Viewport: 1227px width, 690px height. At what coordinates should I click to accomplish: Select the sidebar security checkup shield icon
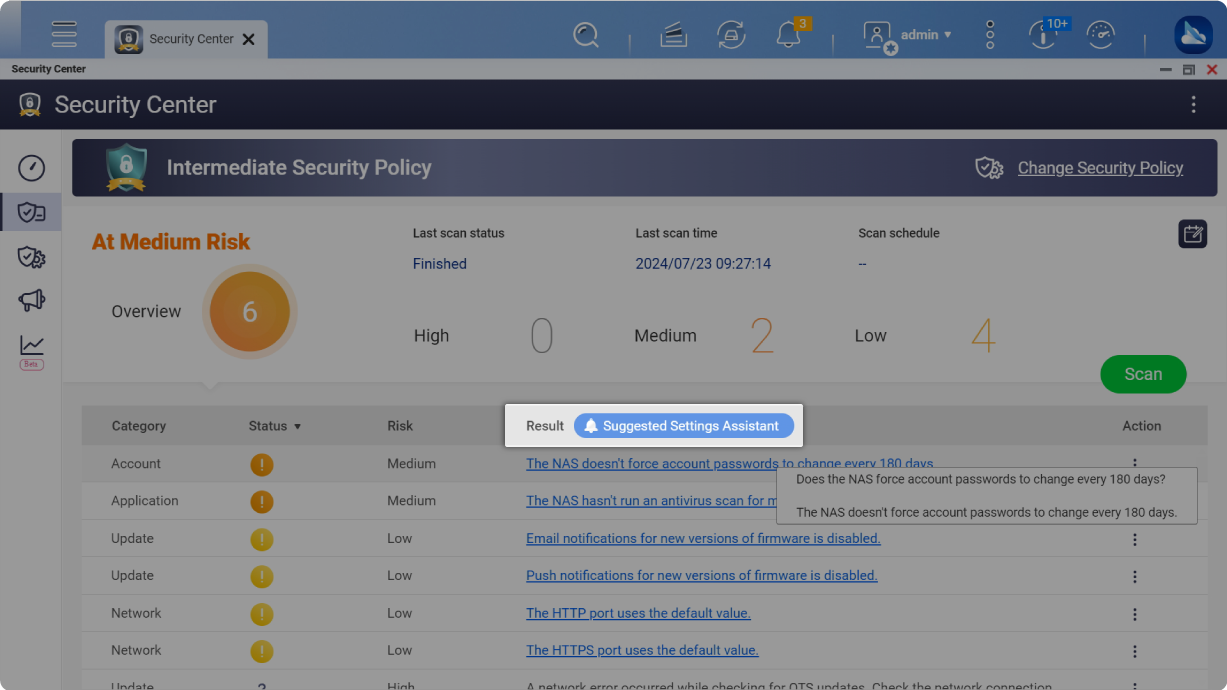coord(32,212)
